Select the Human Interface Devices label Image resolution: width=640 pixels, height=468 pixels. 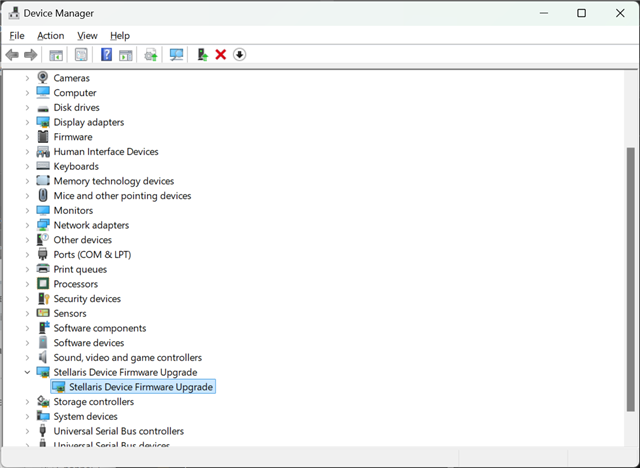click(106, 151)
